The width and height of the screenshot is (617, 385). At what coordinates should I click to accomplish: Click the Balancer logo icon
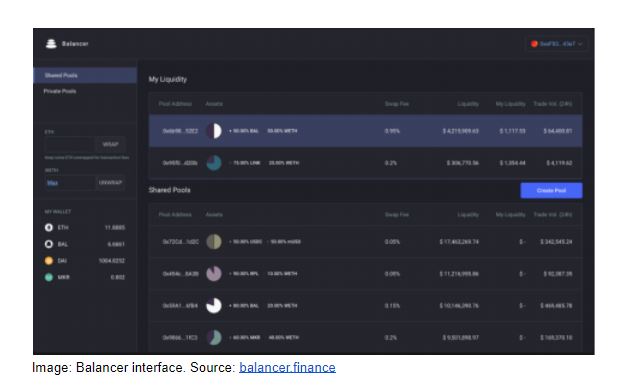tap(51, 43)
